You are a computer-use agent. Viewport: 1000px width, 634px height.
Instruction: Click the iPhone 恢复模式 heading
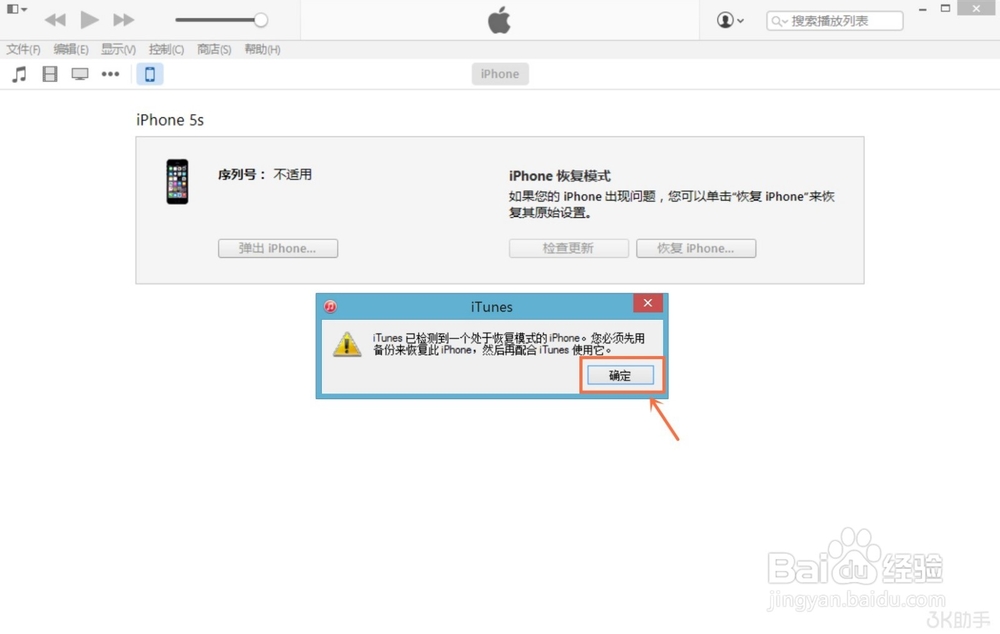[560, 176]
